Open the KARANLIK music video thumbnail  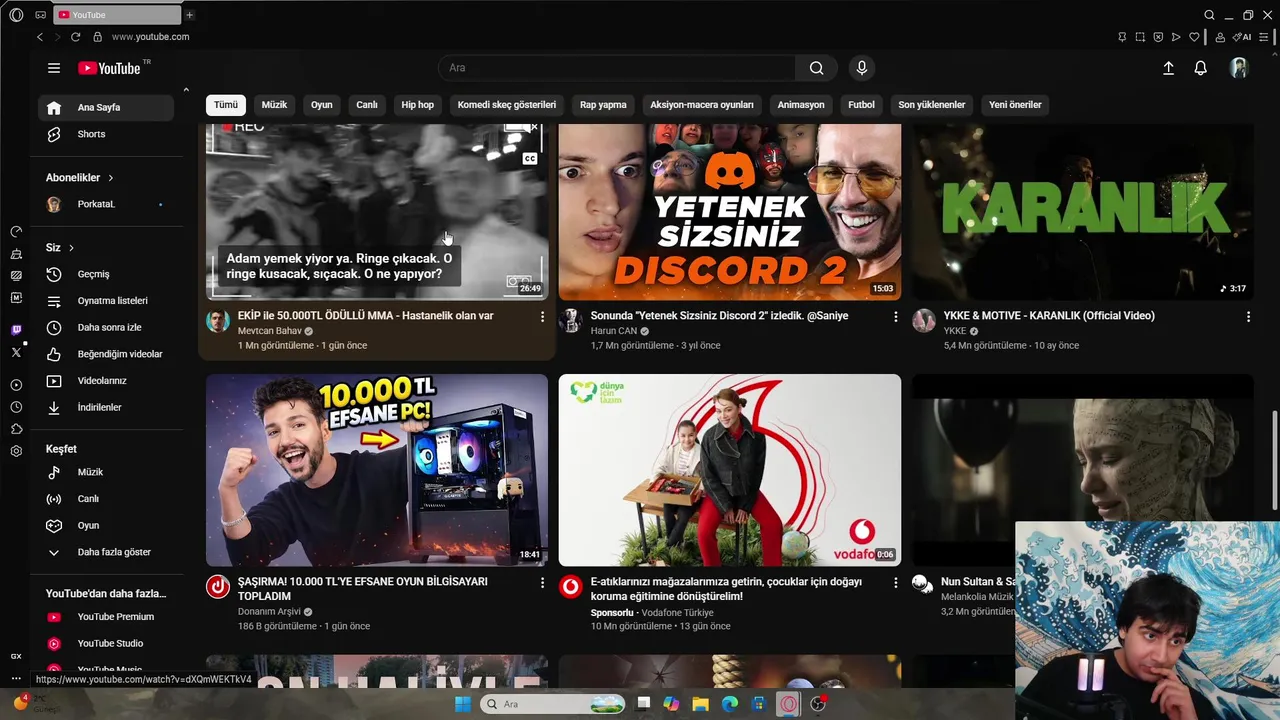click(1082, 212)
